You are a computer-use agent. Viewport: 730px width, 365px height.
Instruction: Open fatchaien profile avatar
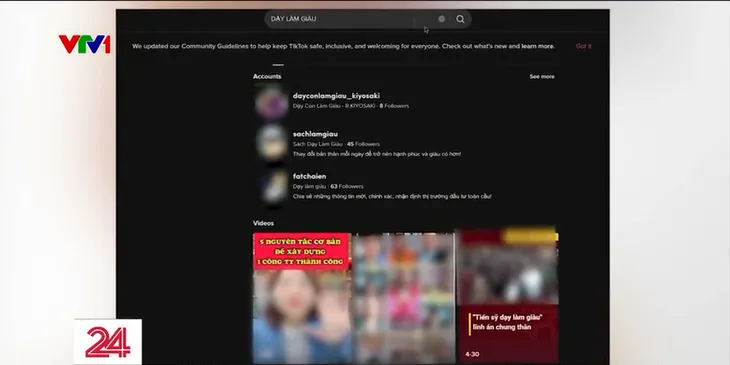271,185
